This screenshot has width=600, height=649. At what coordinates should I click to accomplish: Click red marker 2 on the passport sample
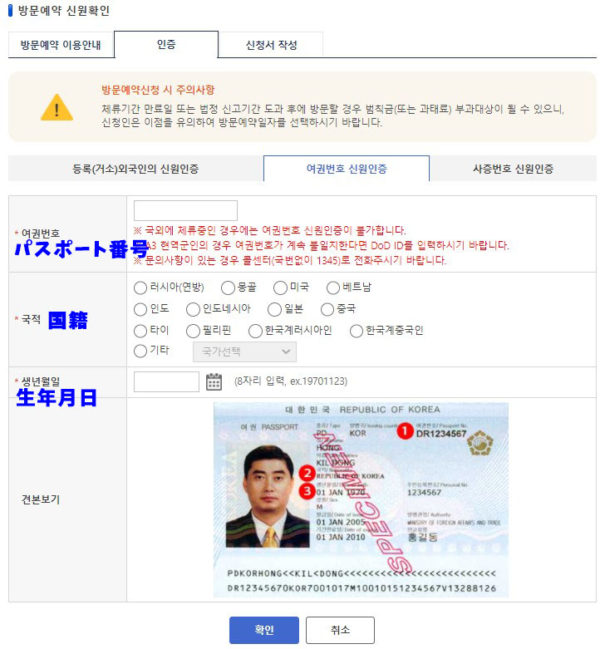tap(307, 473)
